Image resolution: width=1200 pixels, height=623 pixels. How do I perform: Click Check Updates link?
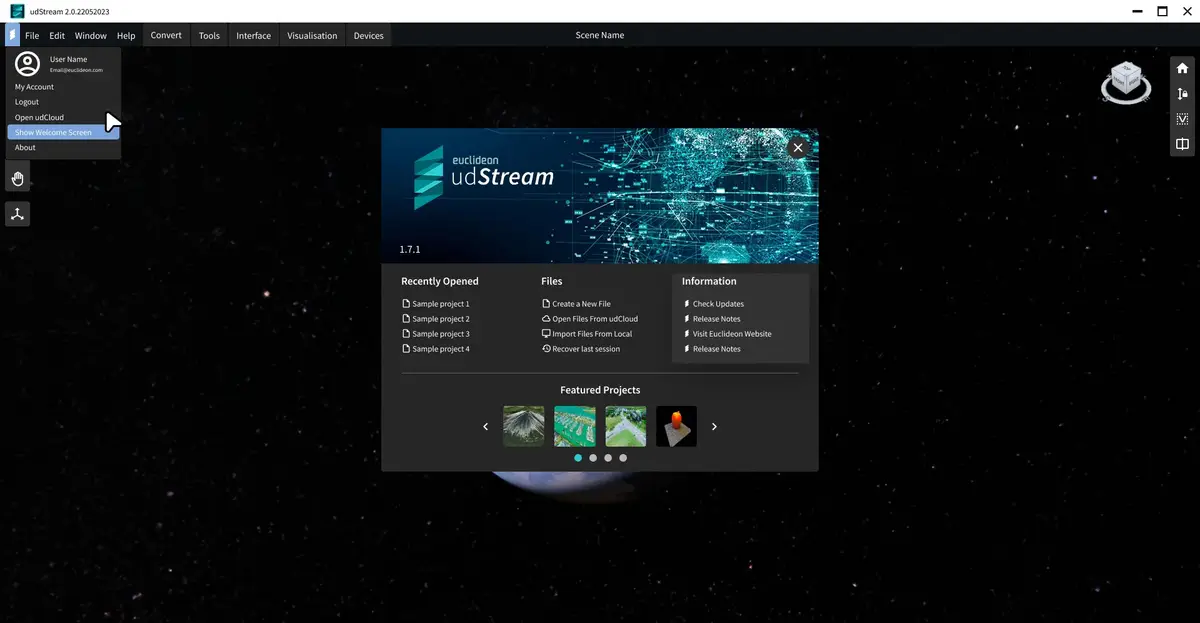coord(718,304)
